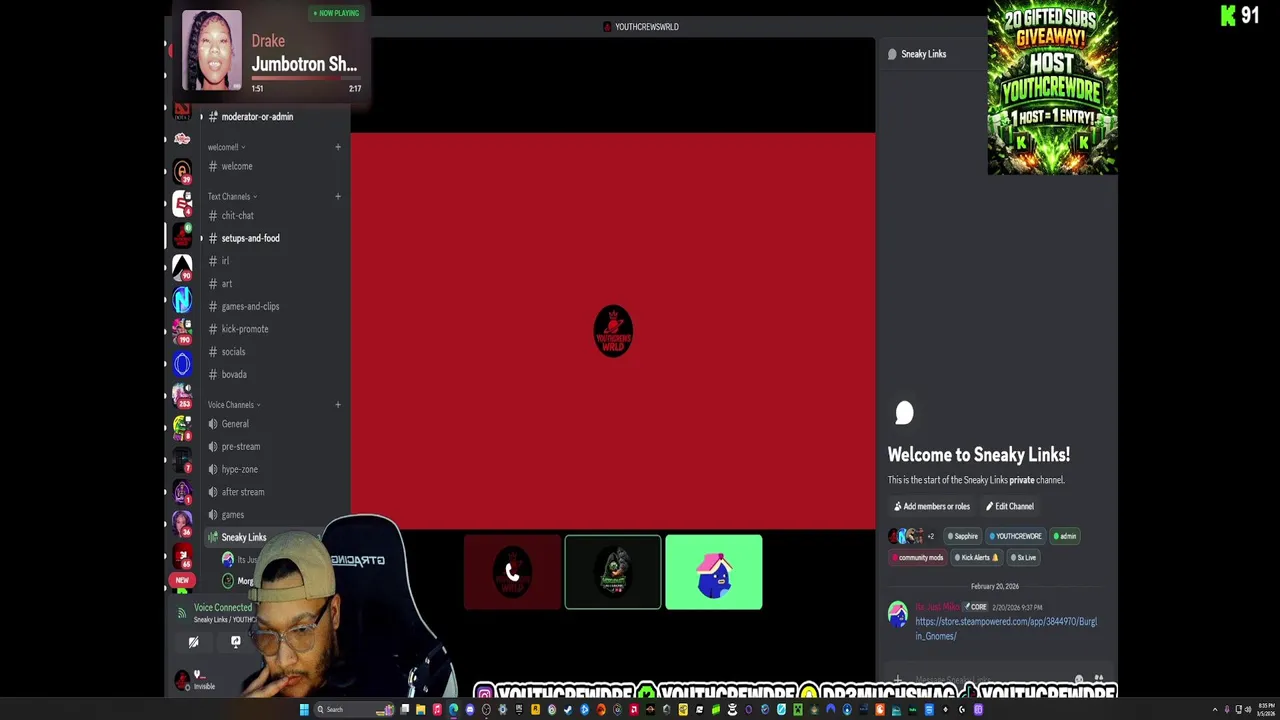This screenshot has height=720, width=1280.
Task: Click speaker icon beside hype-zone channel
Action: 212,469
